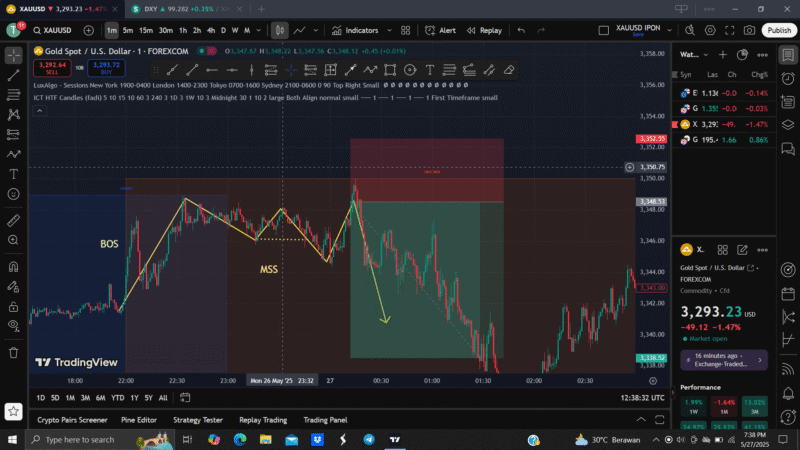Select the 15m timeframe interval

pos(146,30)
